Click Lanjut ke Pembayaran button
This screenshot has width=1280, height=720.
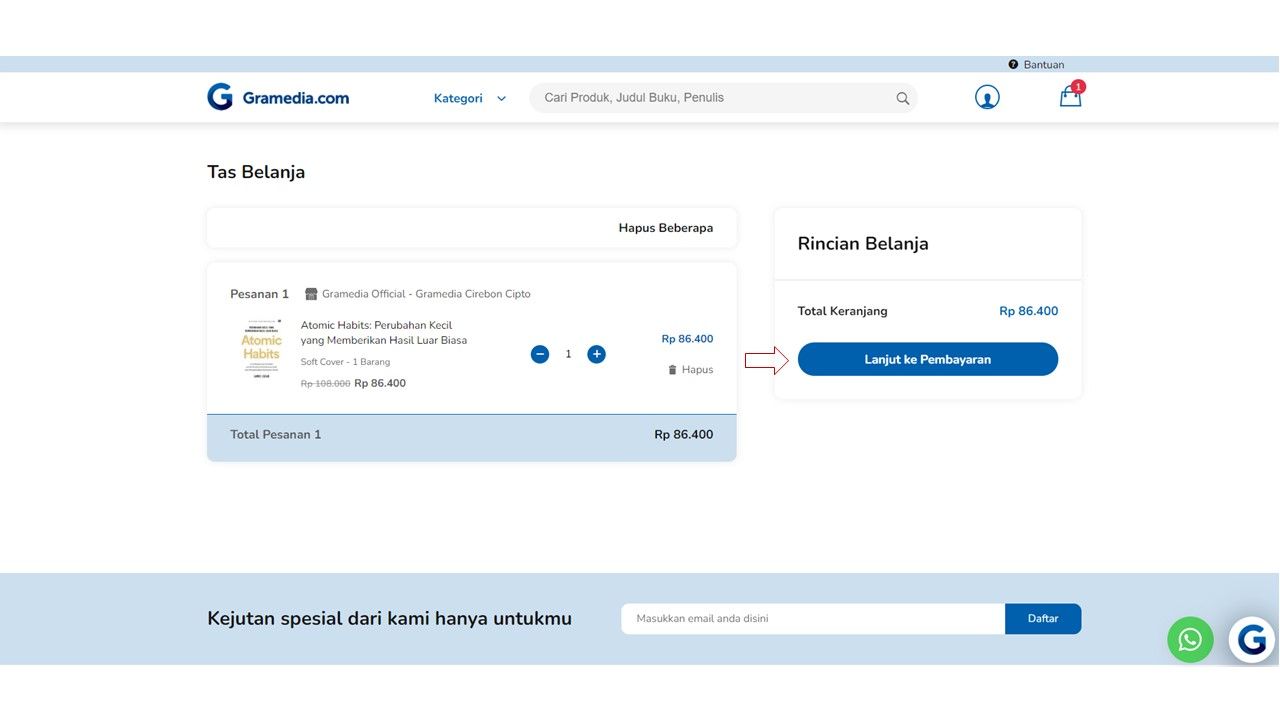[x=928, y=359]
